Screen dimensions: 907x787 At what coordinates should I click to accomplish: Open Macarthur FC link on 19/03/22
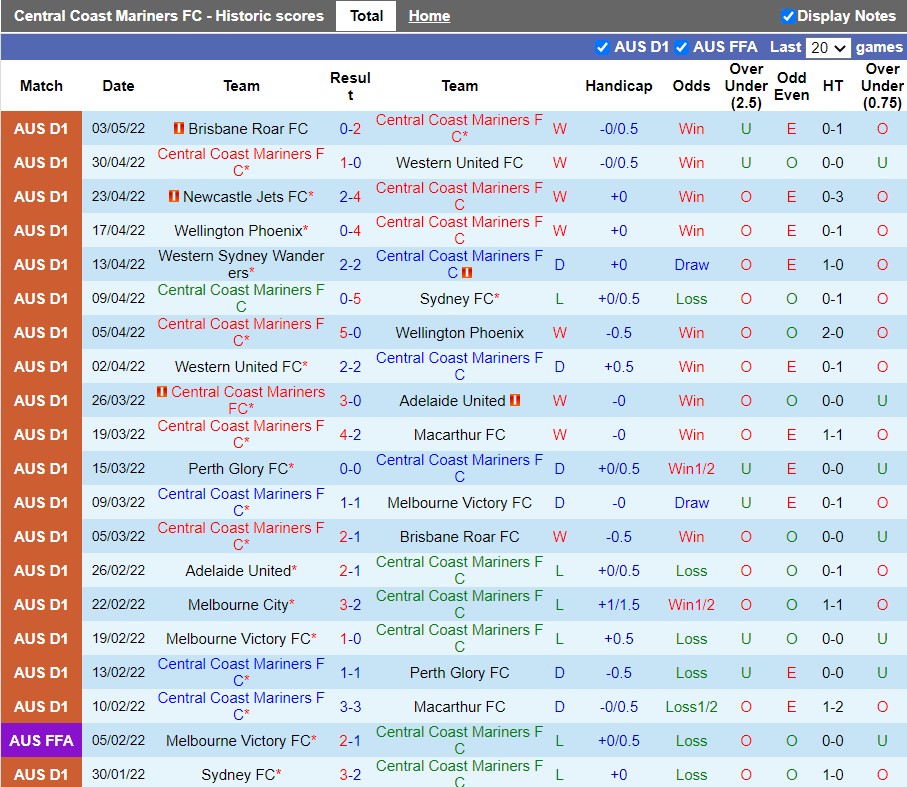pyautogui.click(x=459, y=435)
